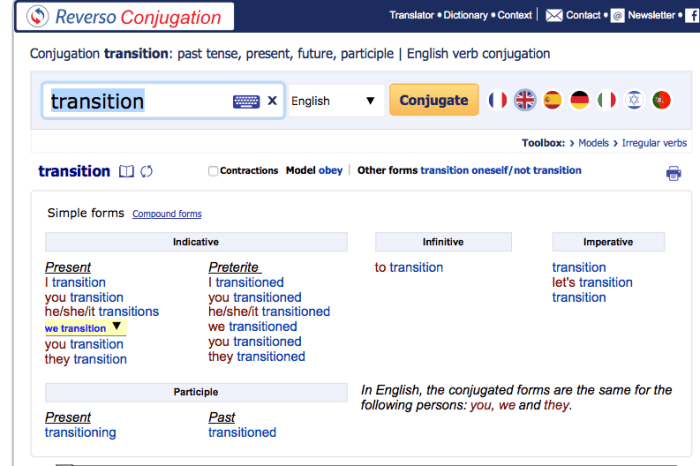Click the Italian flag icon
700x466 pixels.
606,100
